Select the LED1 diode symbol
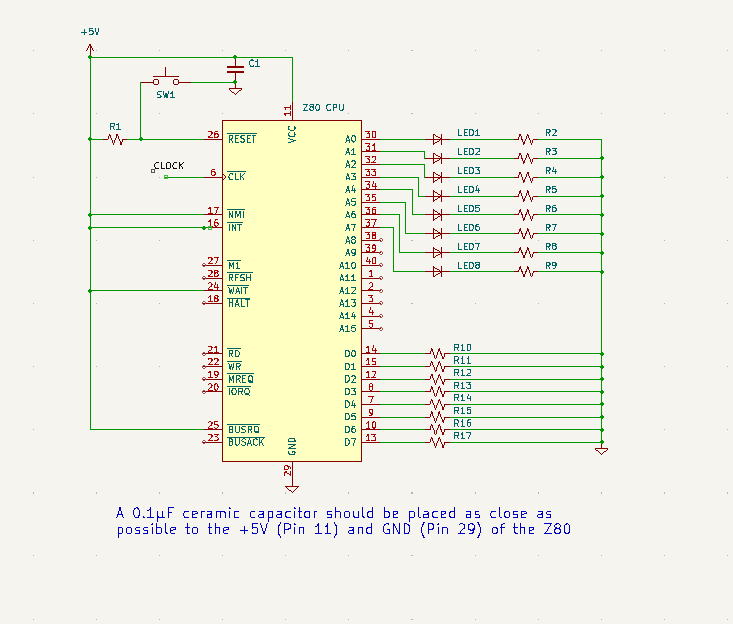Viewport: 733px width, 624px height. tap(438, 139)
